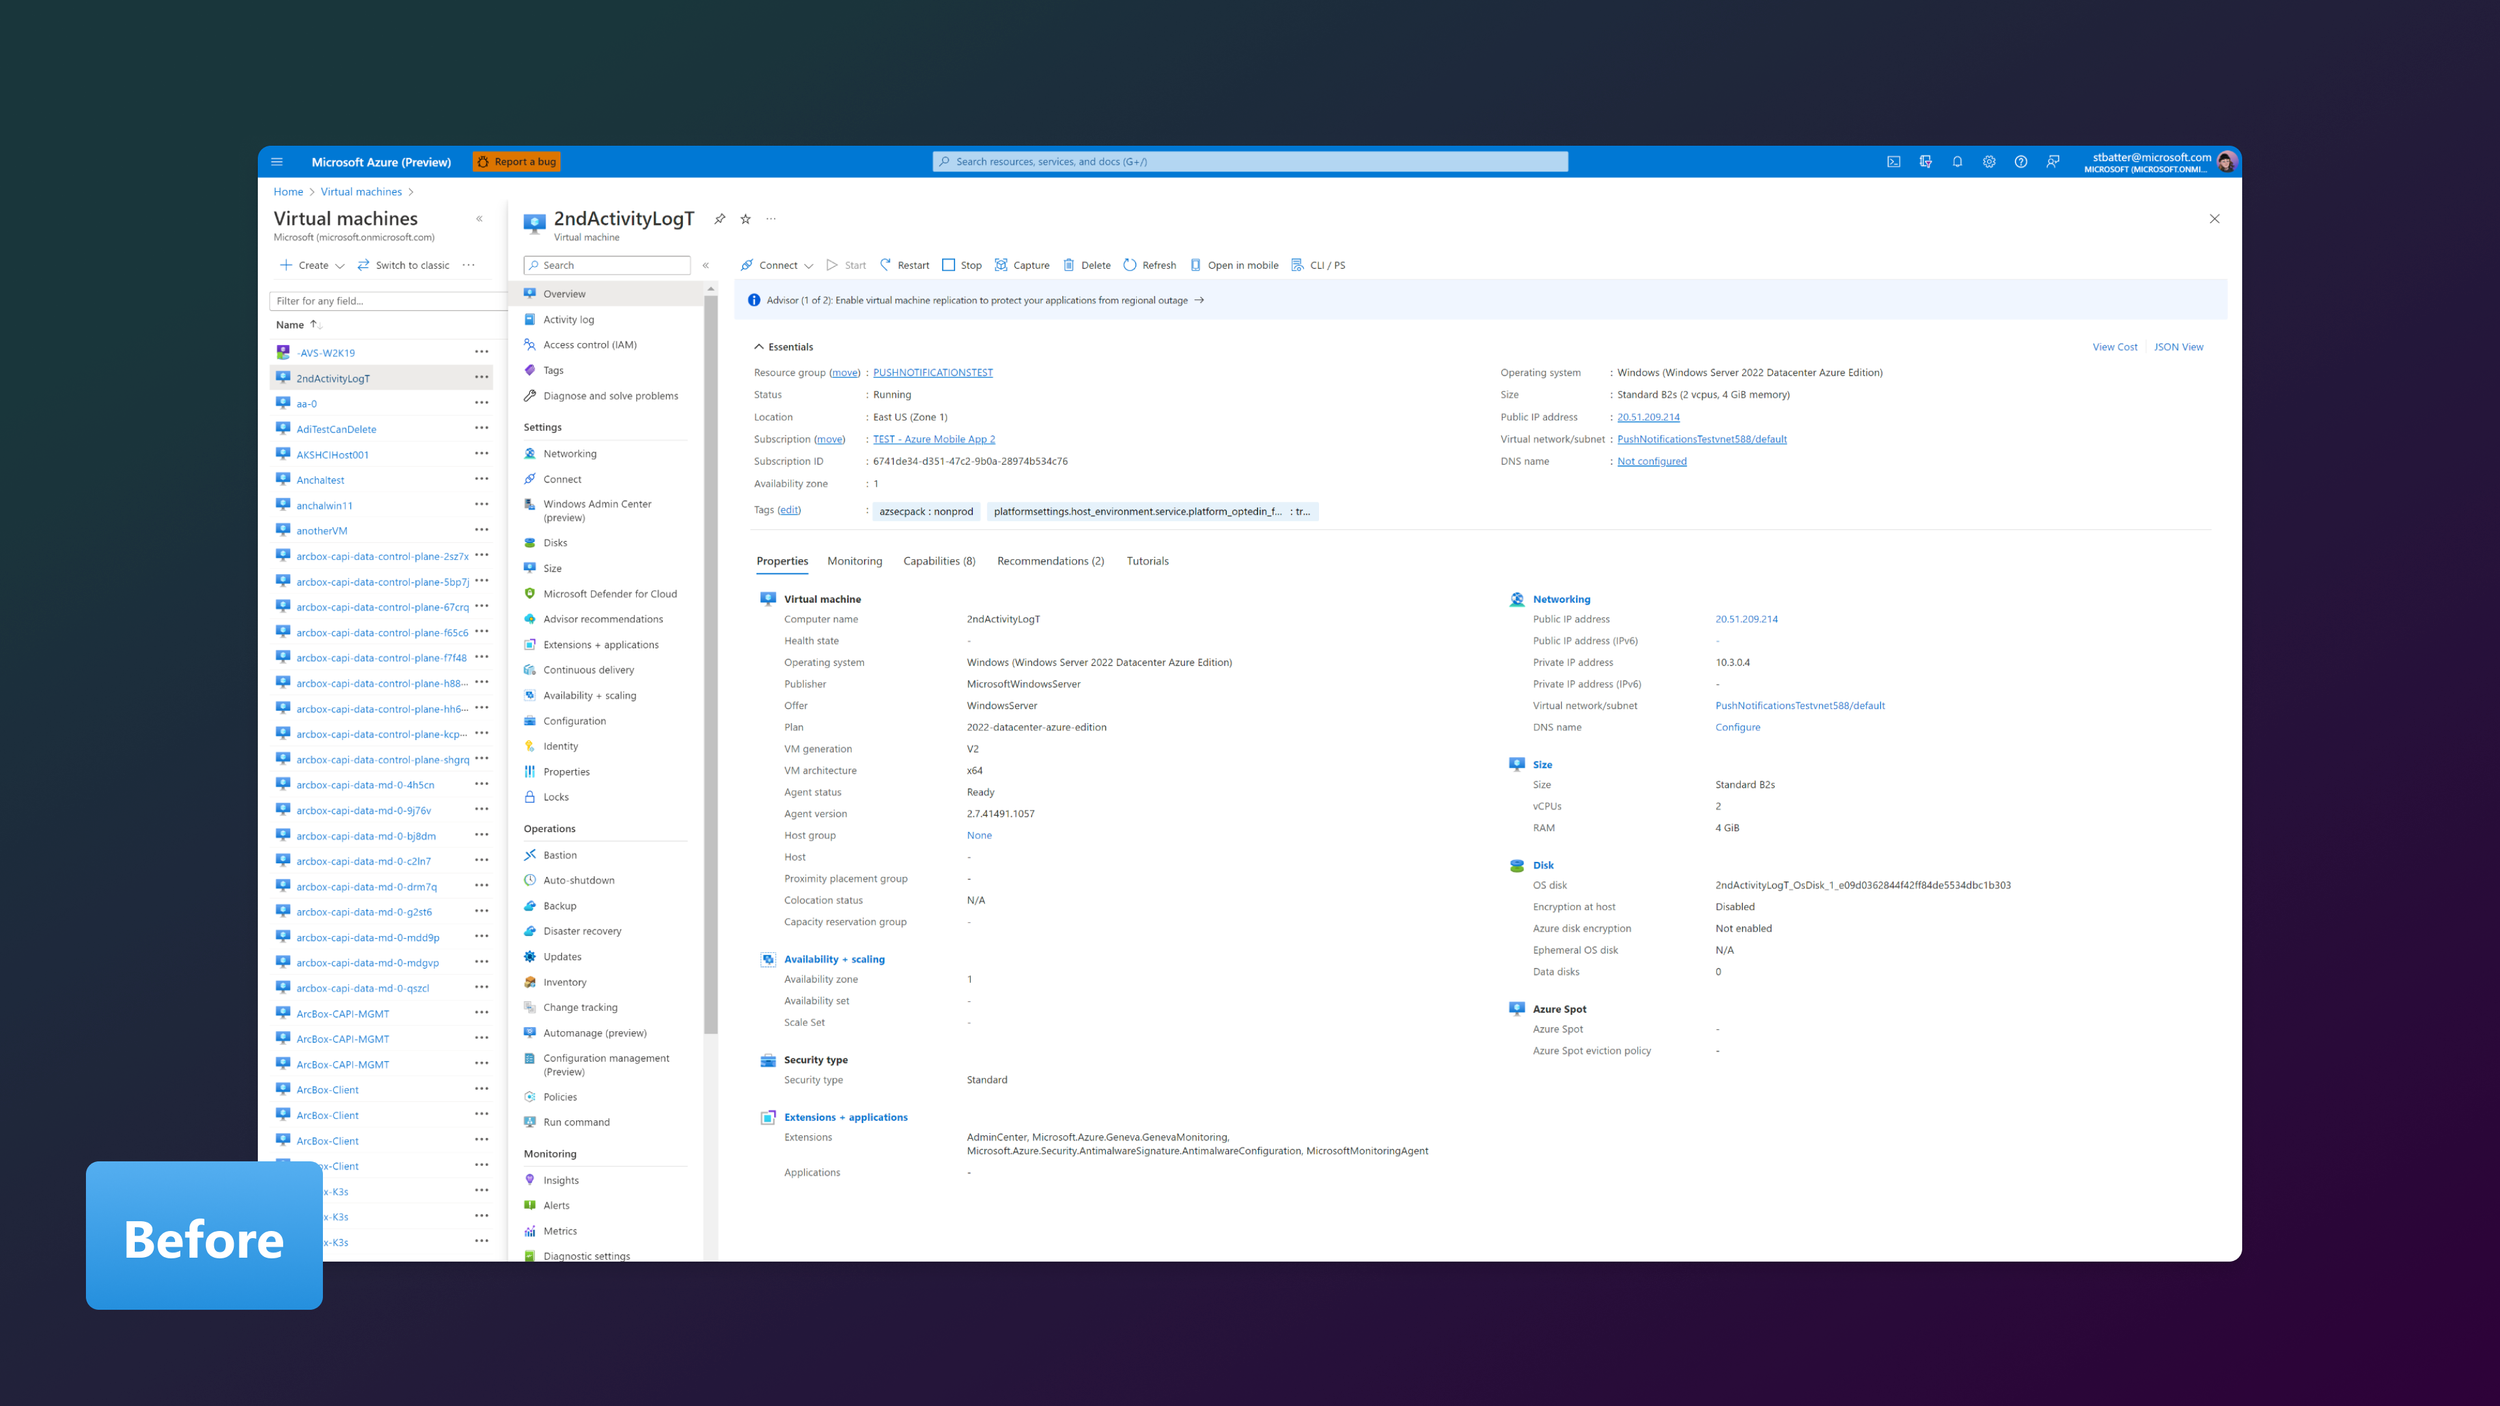The height and width of the screenshot is (1406, 2500).
Task: Mark 2ndActivityLogT as favorite star
Action: pyautogui.click(x=745, y=219)
